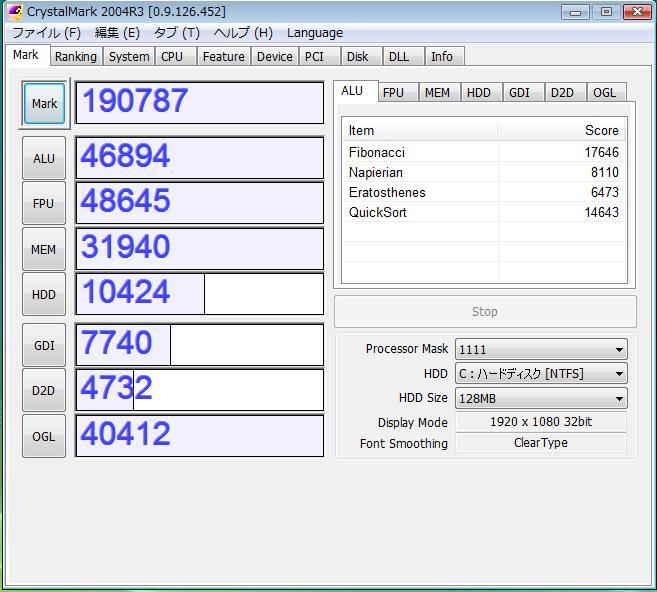Click the OGL score 40412

pyautogui.click(x=200, y=436)
